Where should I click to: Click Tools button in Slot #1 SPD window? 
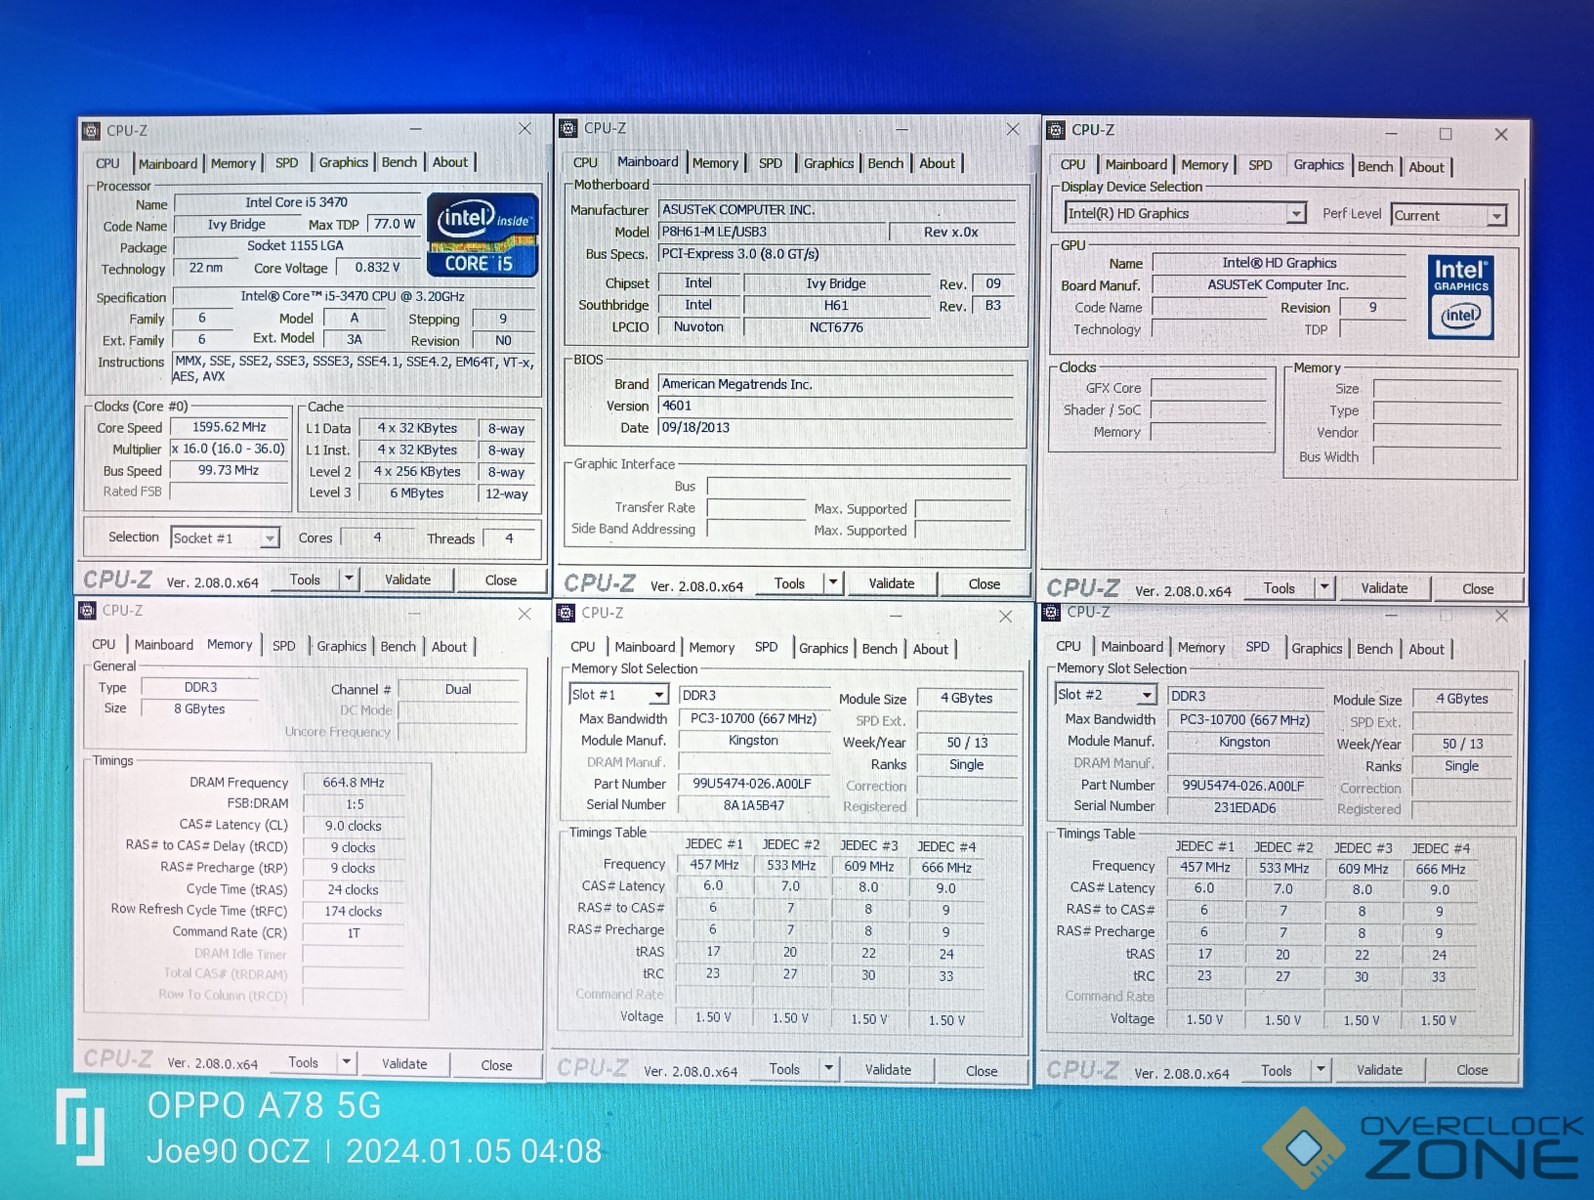click(x=784, y=1069)
